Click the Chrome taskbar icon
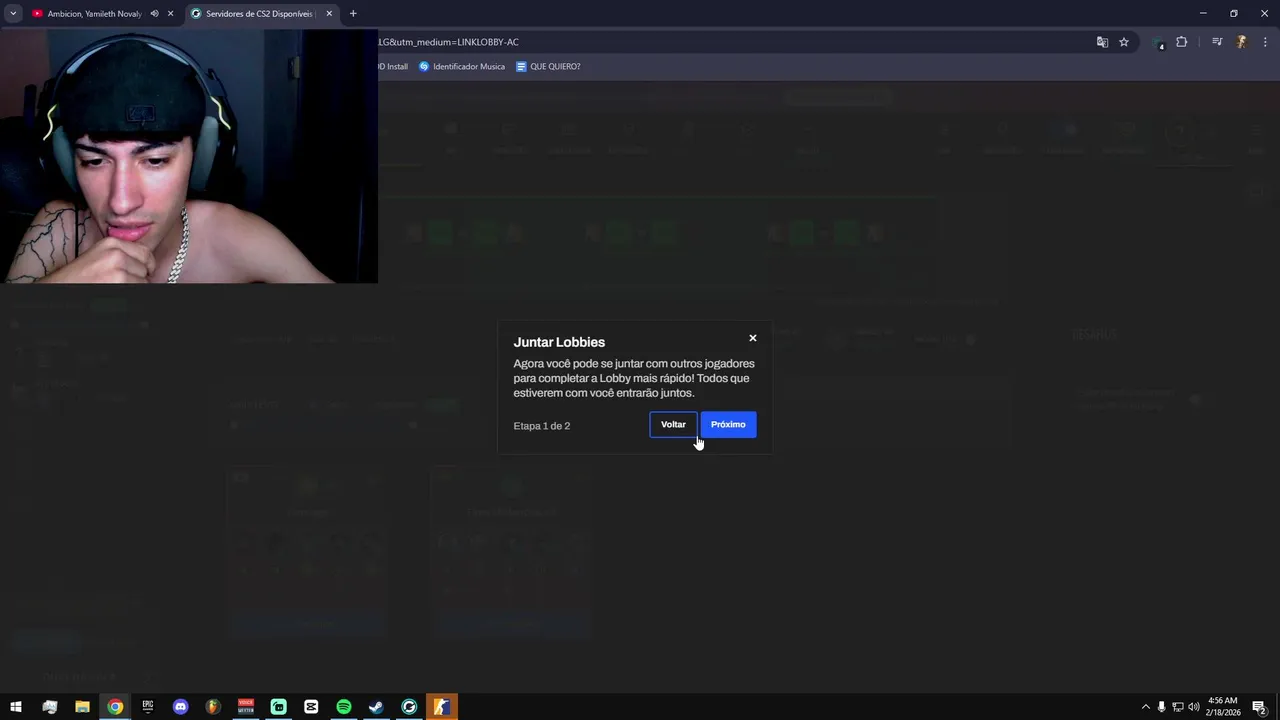Image resolution: width=1280 pixels, height=720 pixels. 115,707
